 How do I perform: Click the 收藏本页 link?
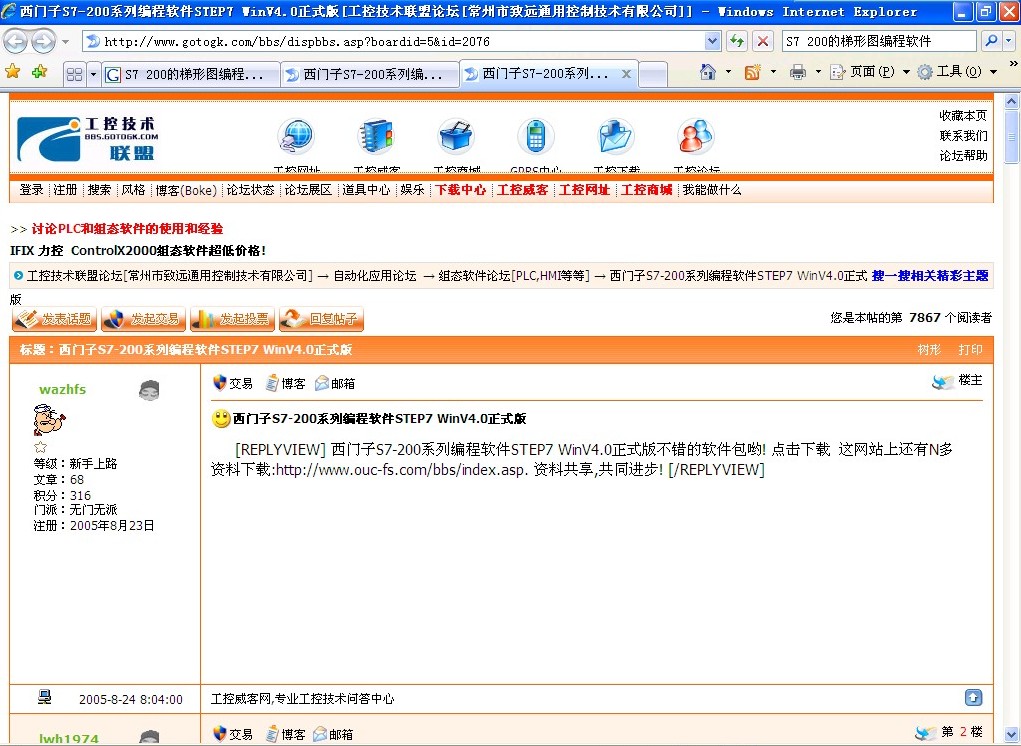click(x=963, y=116)
